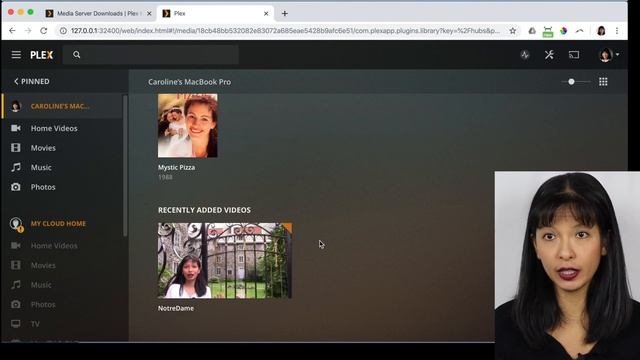Click the Chrome profile avatar
Viewport: 640px width, 360px height.
point(601,31)
